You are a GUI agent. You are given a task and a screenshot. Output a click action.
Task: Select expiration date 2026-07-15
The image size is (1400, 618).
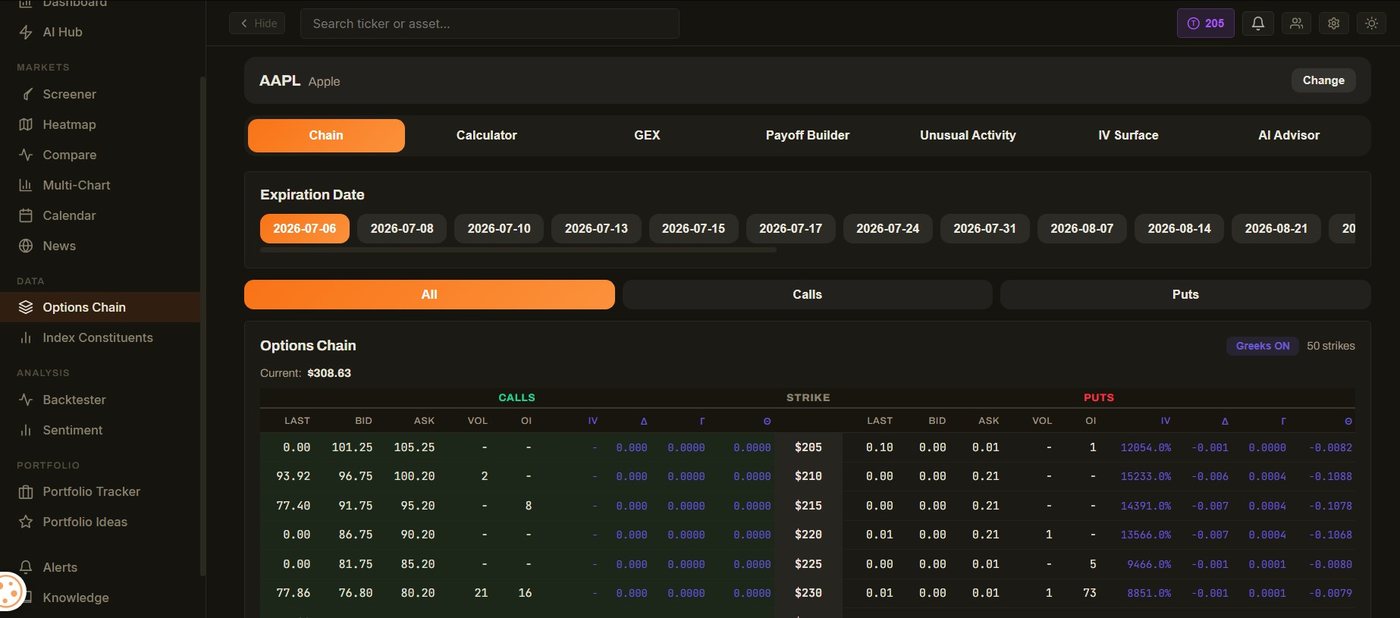[x=693, y=228]
